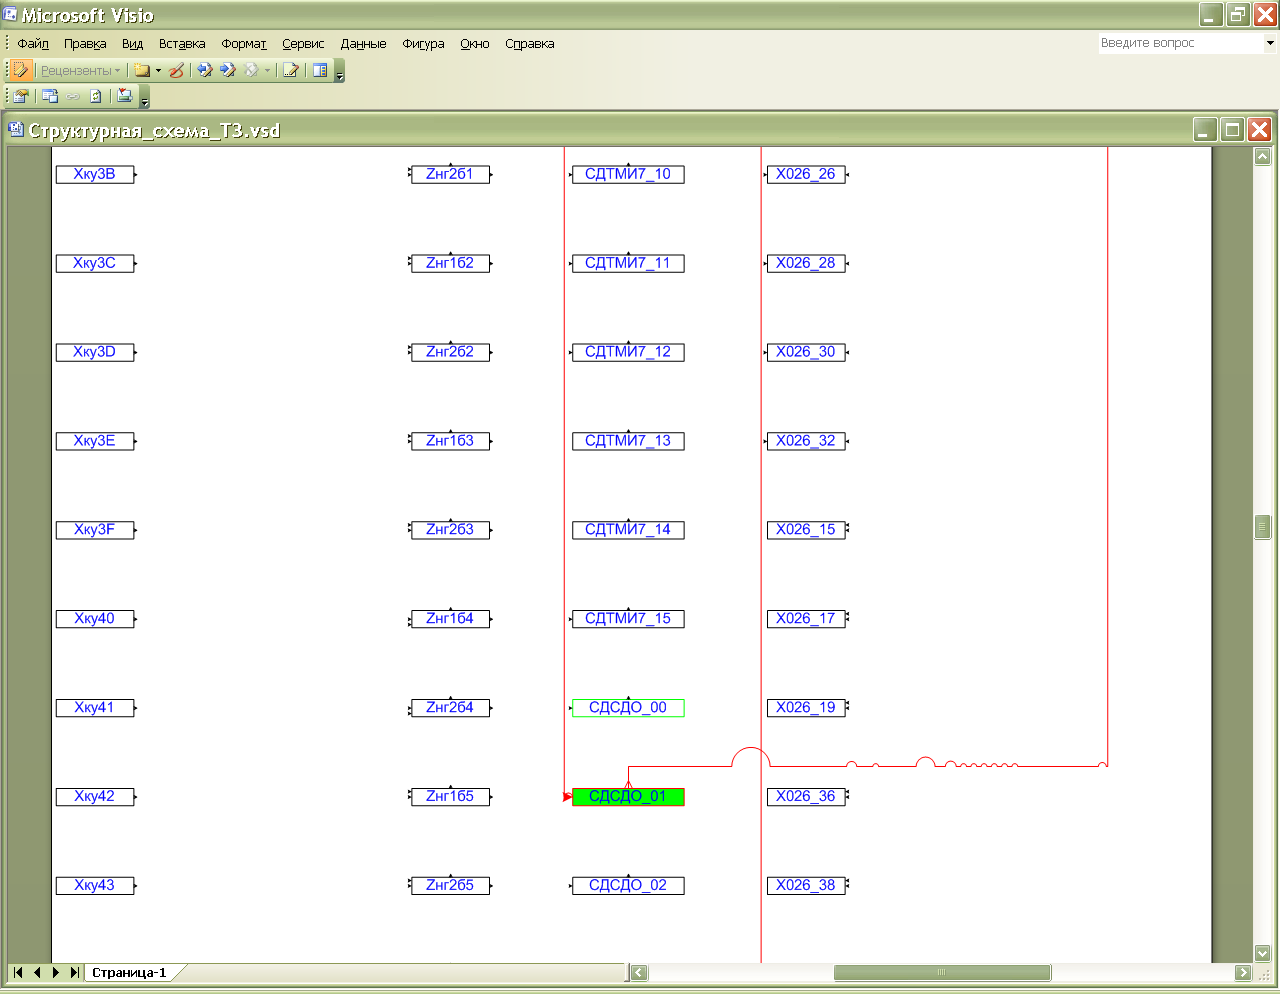The width and height of the screenshot is (1280, 994).
Task: Go to previous page tab arrow
Action: pos(37,972)
